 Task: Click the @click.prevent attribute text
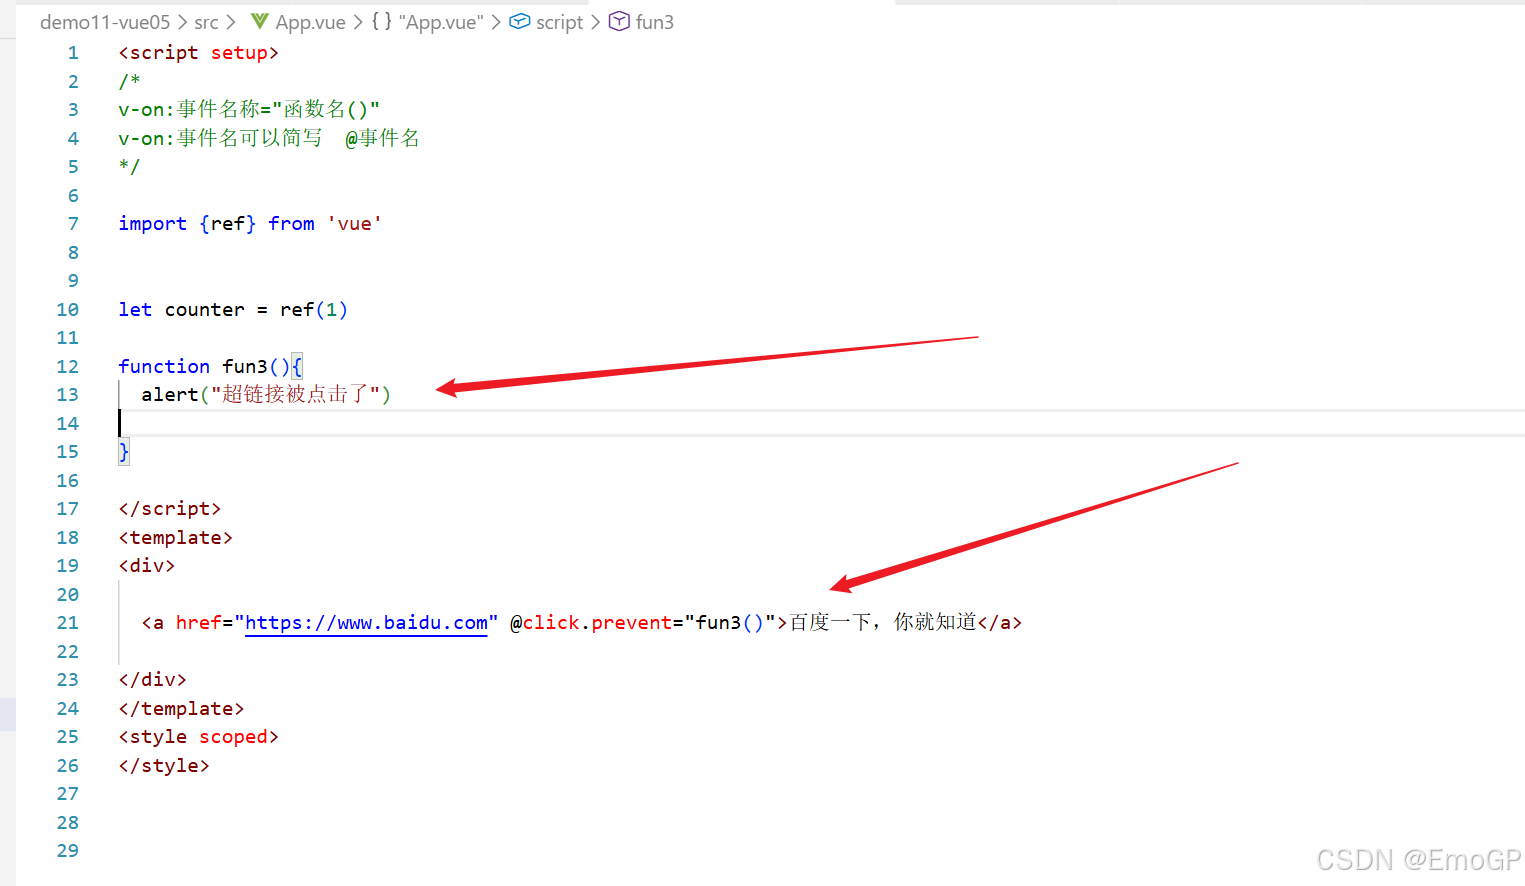(x=591, y=623)
